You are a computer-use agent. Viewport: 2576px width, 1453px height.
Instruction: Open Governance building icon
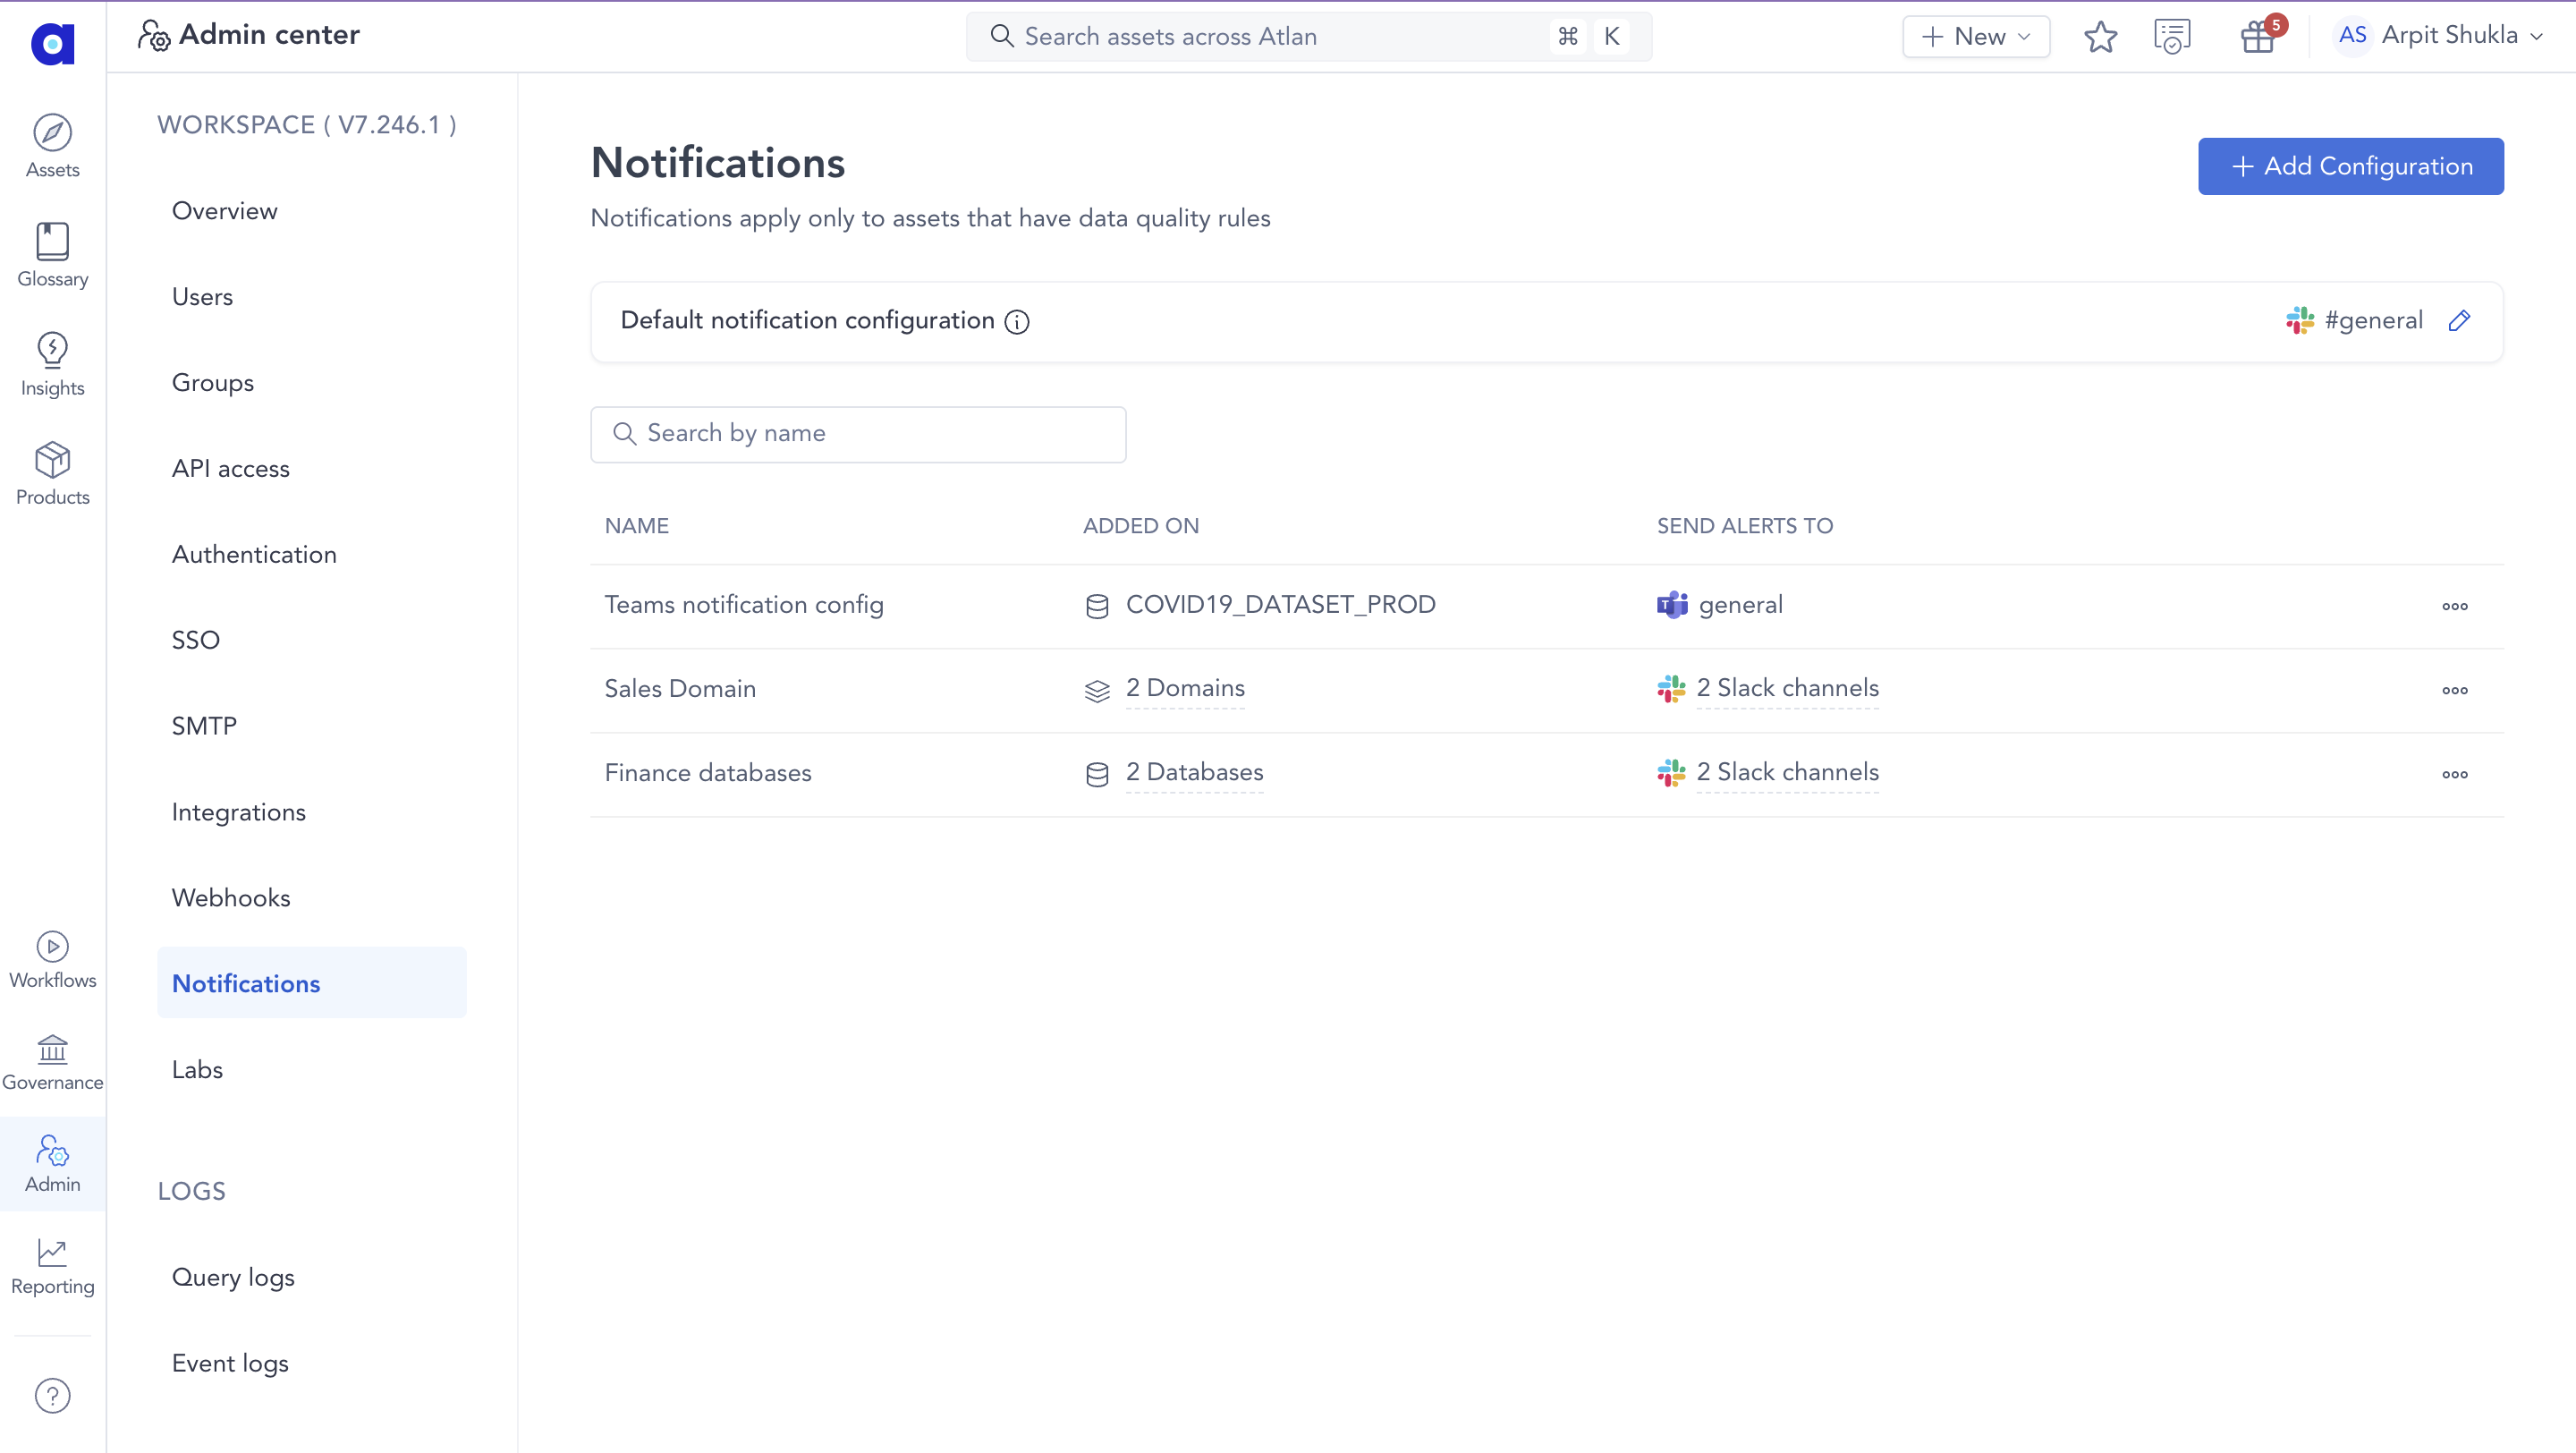(52, 1049)
